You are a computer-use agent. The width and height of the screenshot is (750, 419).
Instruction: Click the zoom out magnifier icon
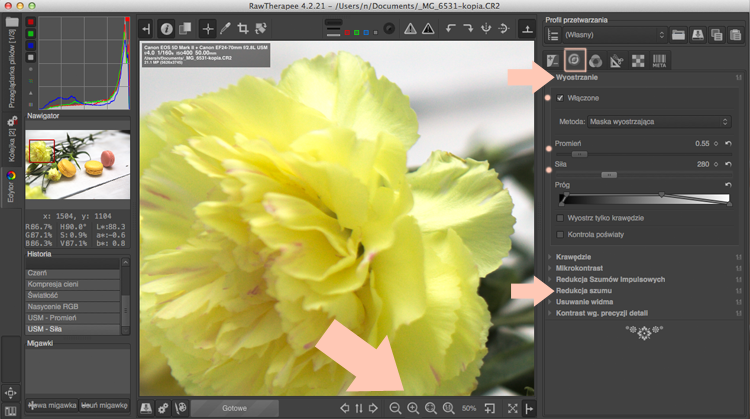(395, 408)
